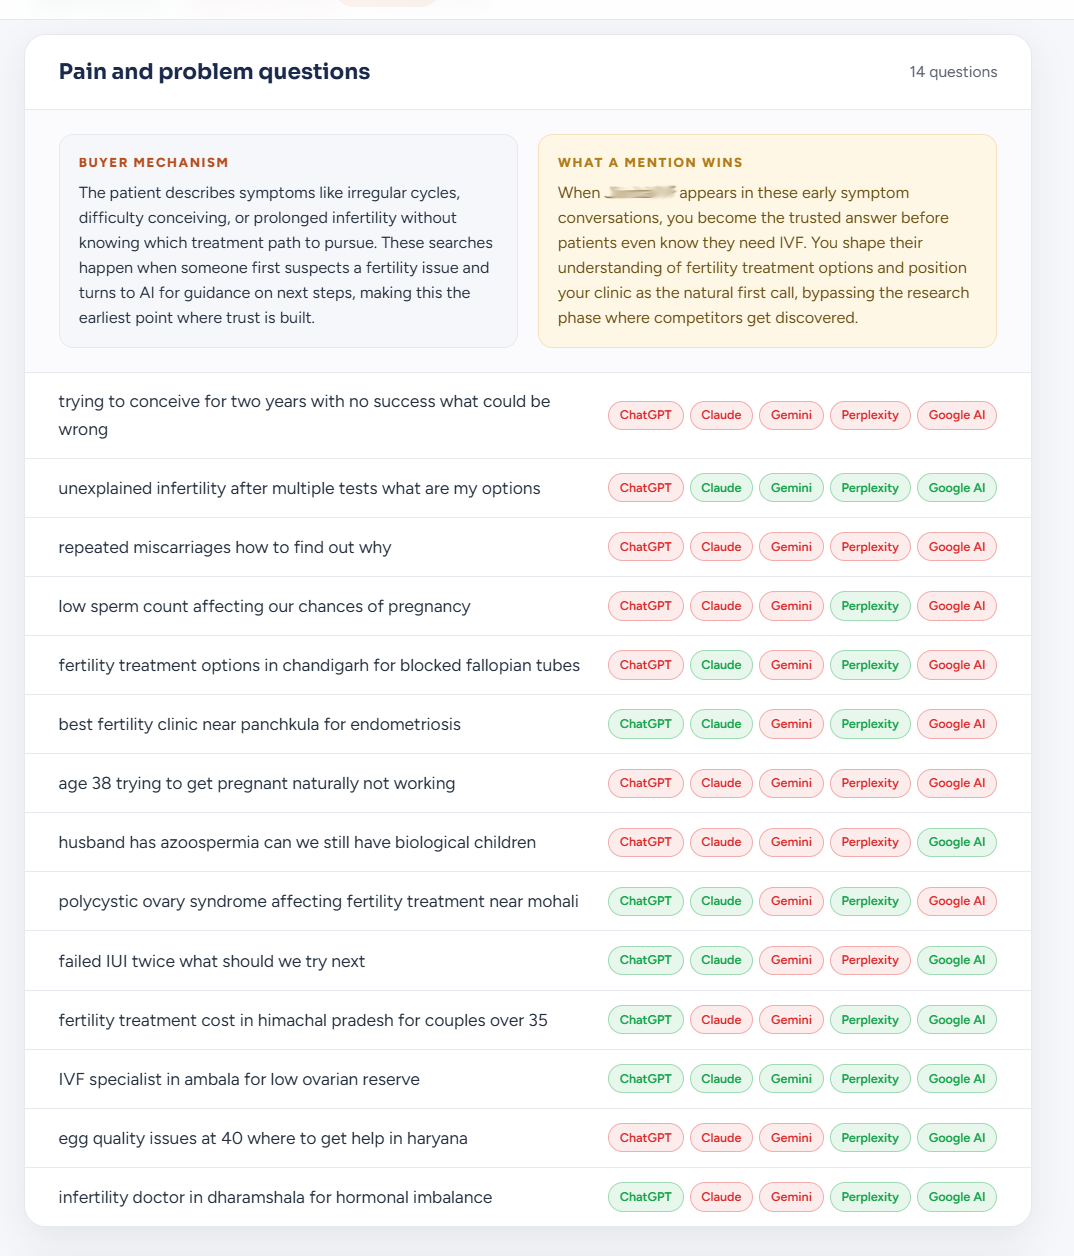The width and height of the screenshot is (1074, 1256).
Task: Open question 'low sperm count affecting our chances'
Action: point(264,606)
